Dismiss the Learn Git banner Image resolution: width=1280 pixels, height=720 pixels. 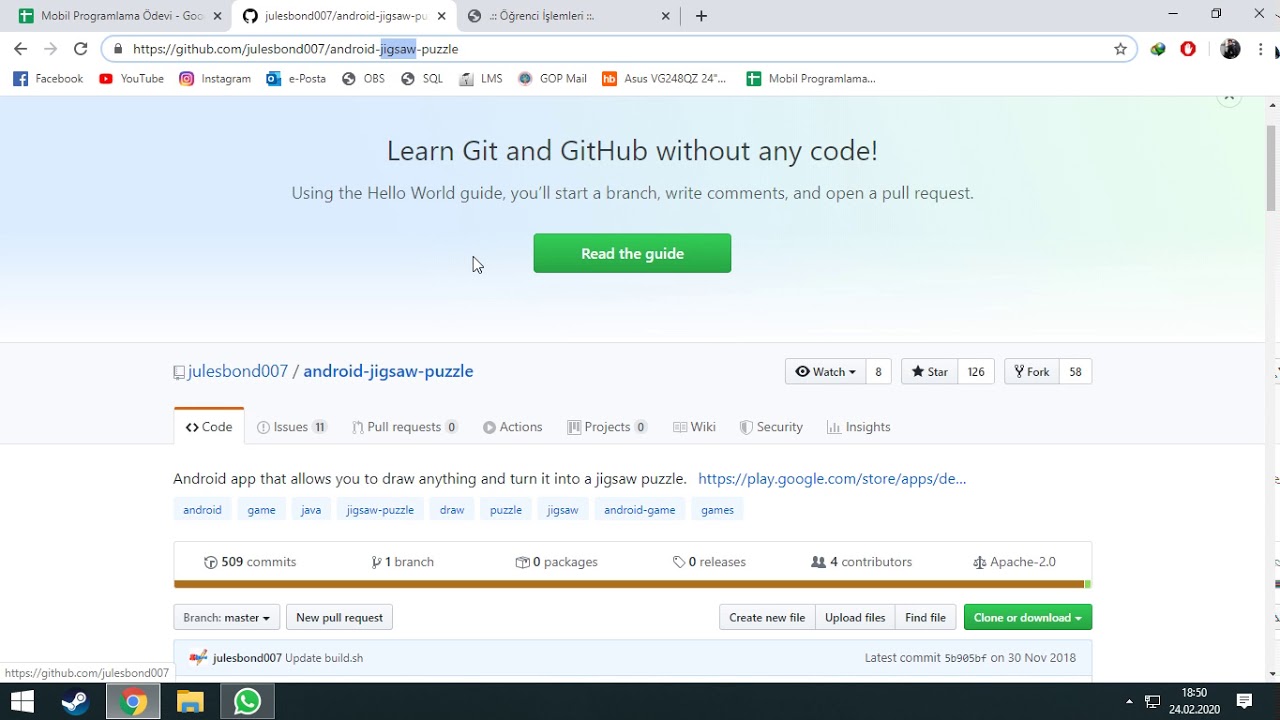(x=1229, y=97)
